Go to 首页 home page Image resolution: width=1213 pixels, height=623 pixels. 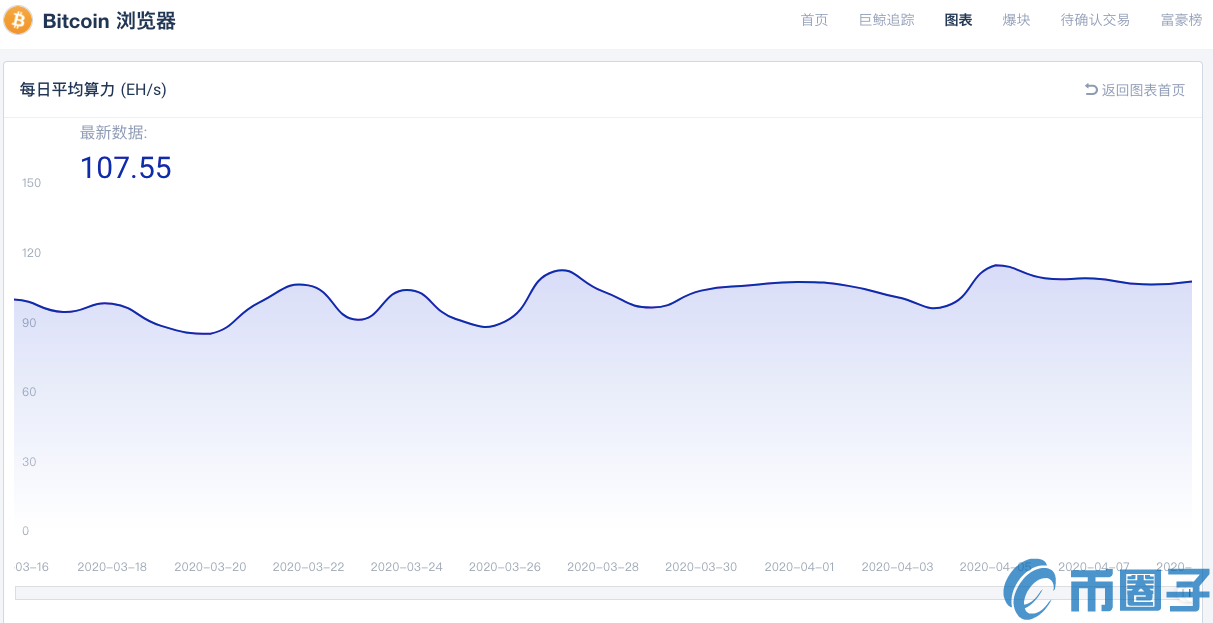[x=814, y=19]
